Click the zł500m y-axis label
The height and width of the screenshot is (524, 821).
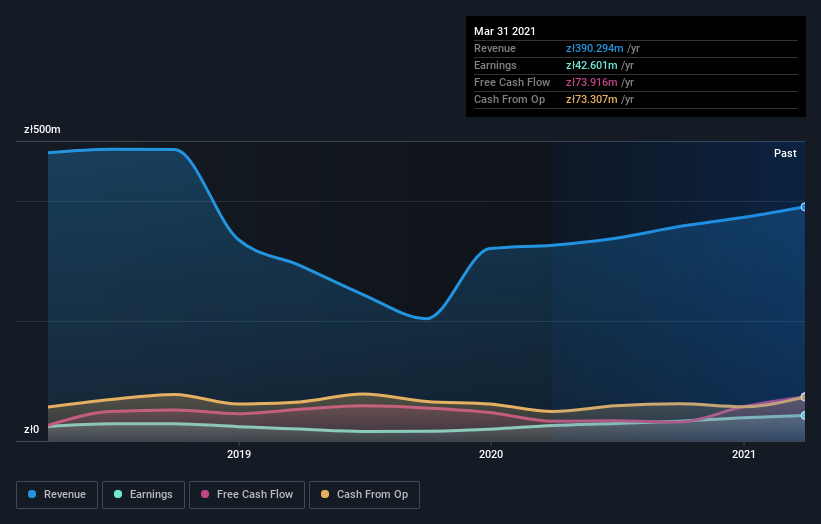(42, 129)
